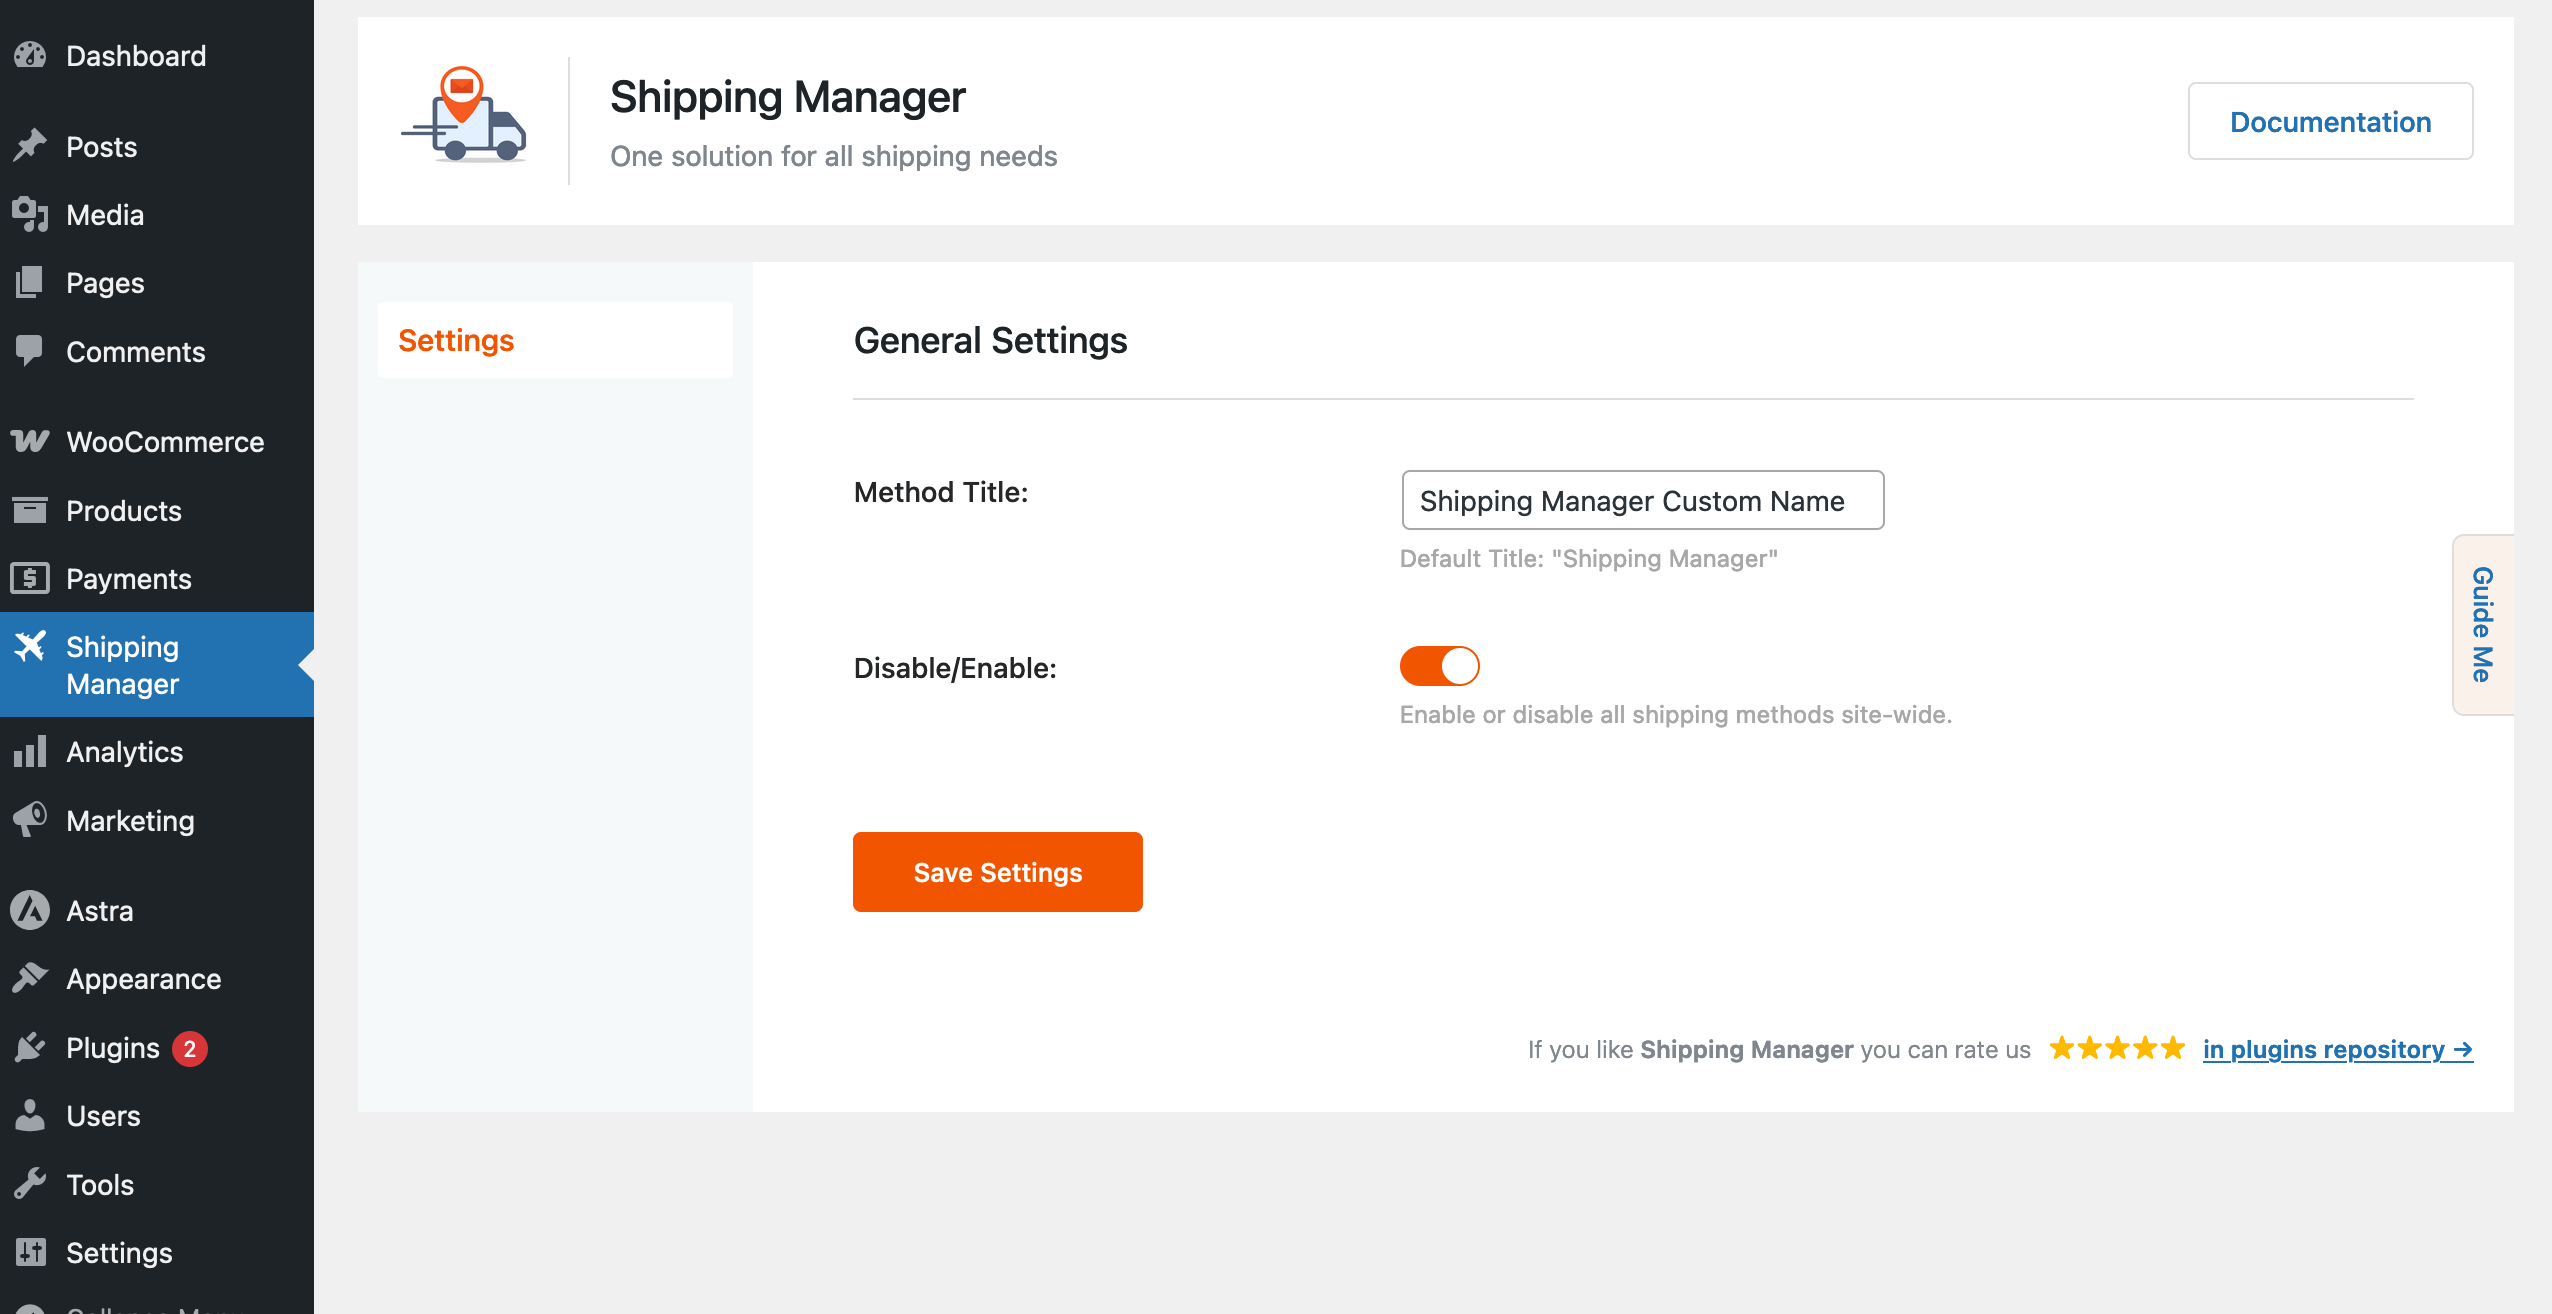Click the Shipping Manager truck logo

(464, 115)
